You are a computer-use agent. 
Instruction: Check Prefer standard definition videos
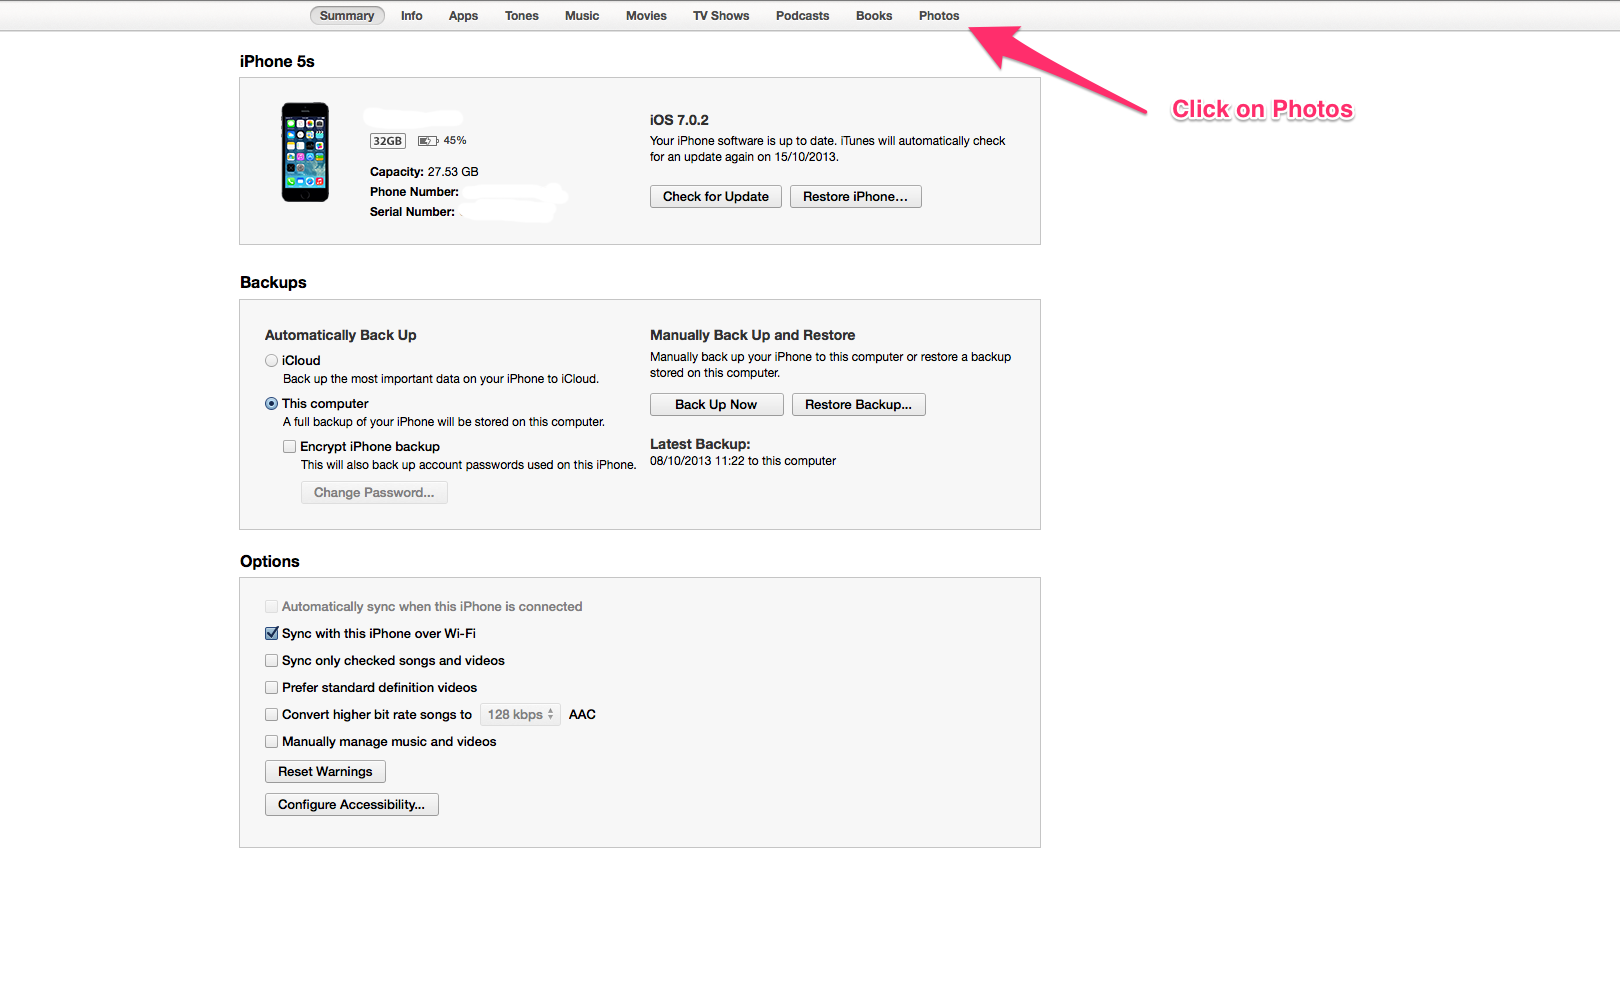point(271,688)
